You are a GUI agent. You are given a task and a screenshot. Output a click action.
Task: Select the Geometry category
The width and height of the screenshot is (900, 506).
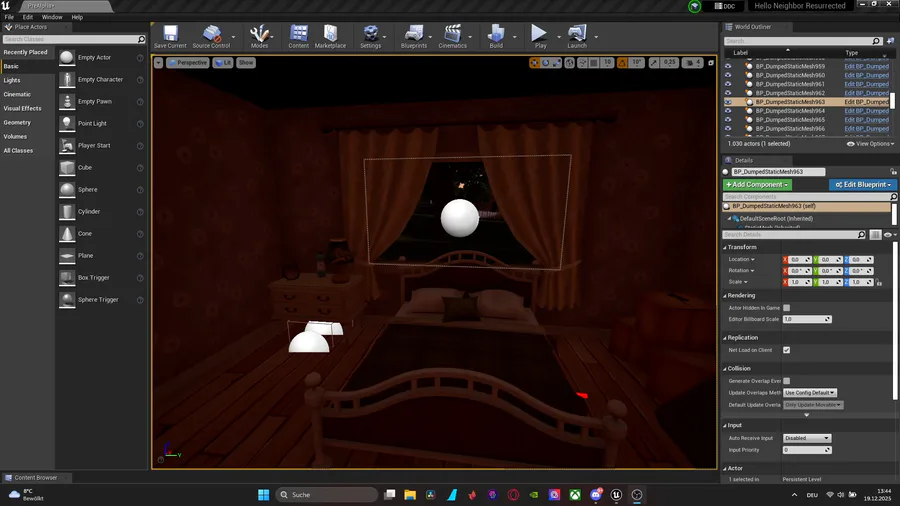click(27, 122)
